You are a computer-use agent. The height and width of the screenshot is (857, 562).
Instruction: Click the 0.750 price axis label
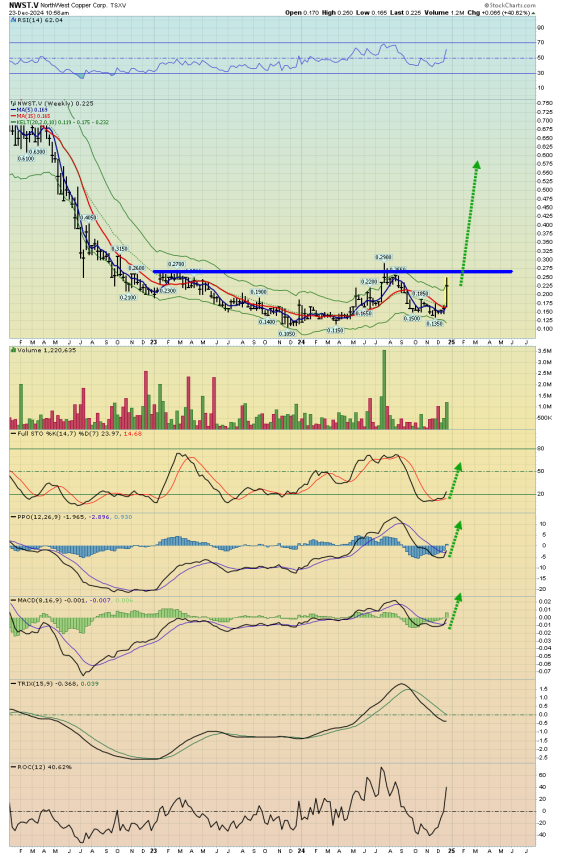click(x=545, y=103)
